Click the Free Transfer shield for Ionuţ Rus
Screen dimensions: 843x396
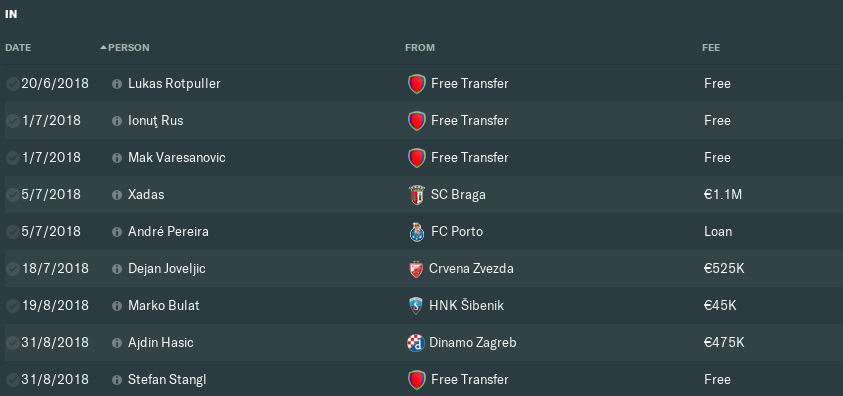pos(417,121)
